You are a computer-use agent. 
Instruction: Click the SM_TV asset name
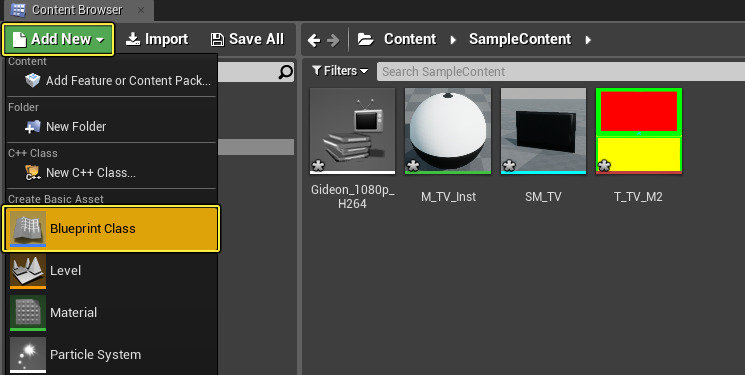(x=543, y=197)
